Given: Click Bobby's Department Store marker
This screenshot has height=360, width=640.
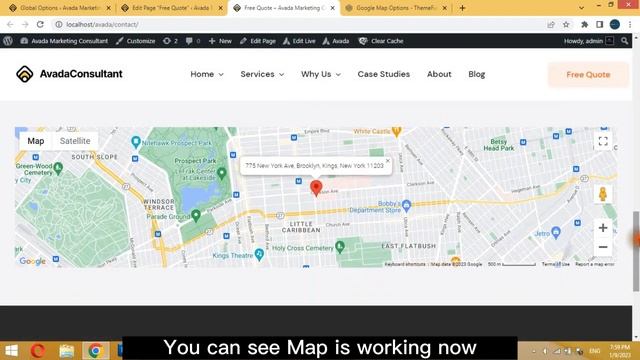Looking at the screenshot, I should pos(406,206).
